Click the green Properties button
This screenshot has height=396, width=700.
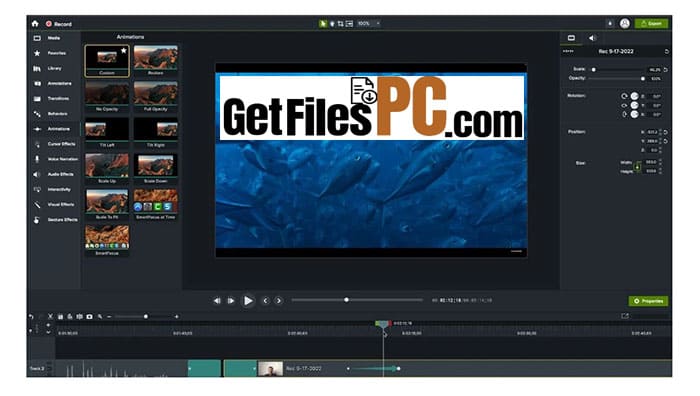coord(648,301)
